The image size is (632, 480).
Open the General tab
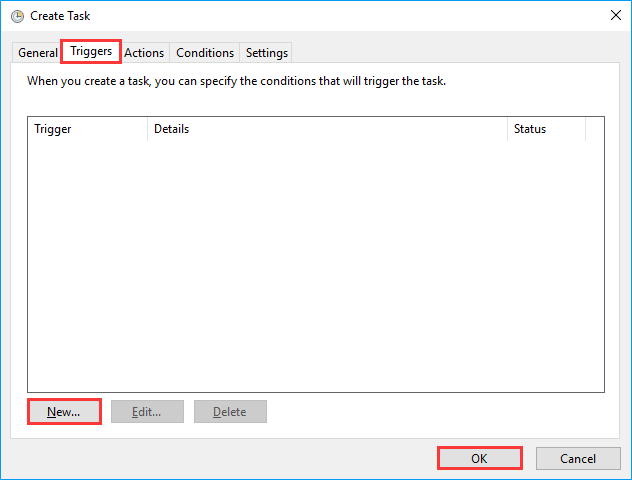coord(37,53)
